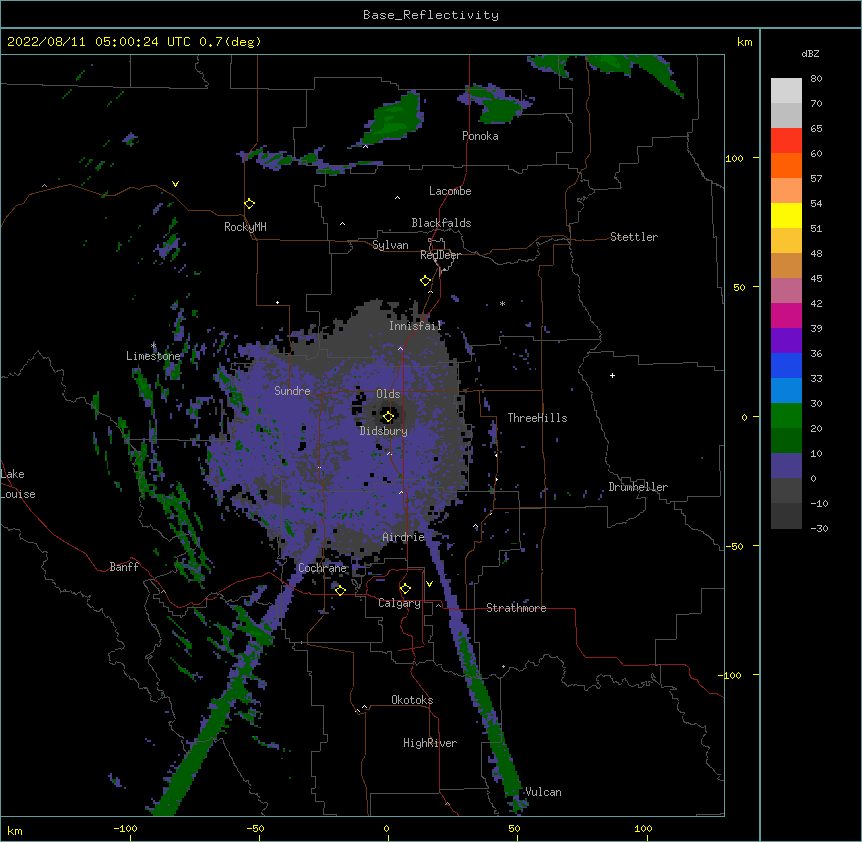Pick the light blue 30-33 dBZ swatch

coord(786,391)
